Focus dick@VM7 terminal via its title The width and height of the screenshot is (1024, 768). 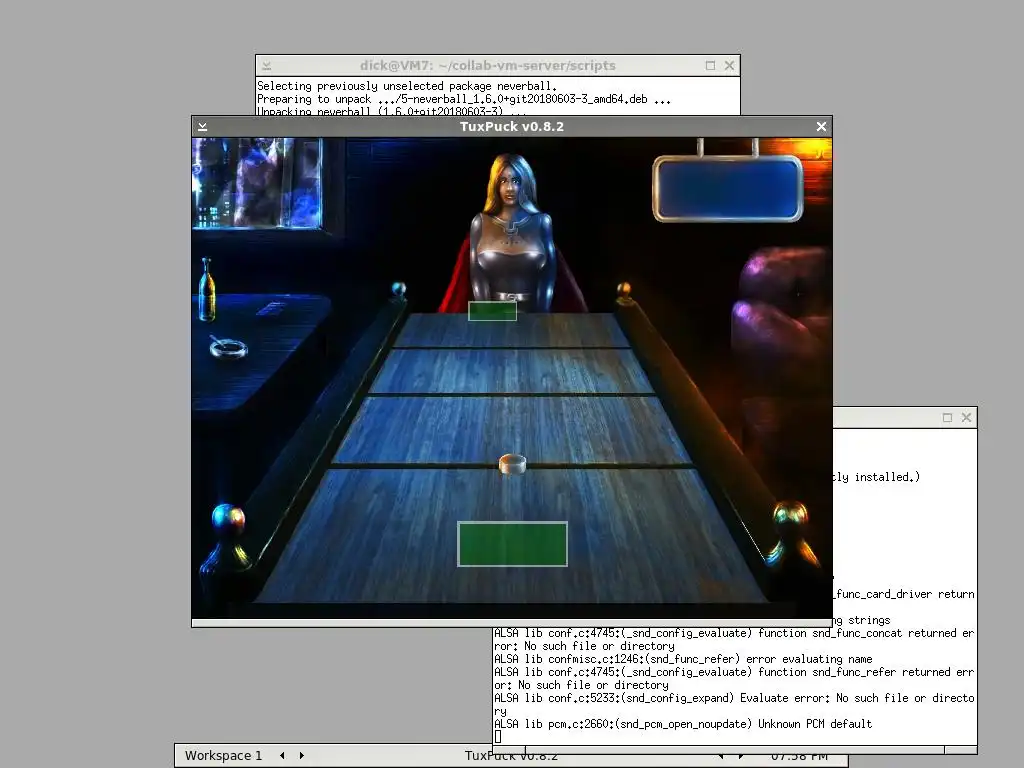click(x=487, y=65)
